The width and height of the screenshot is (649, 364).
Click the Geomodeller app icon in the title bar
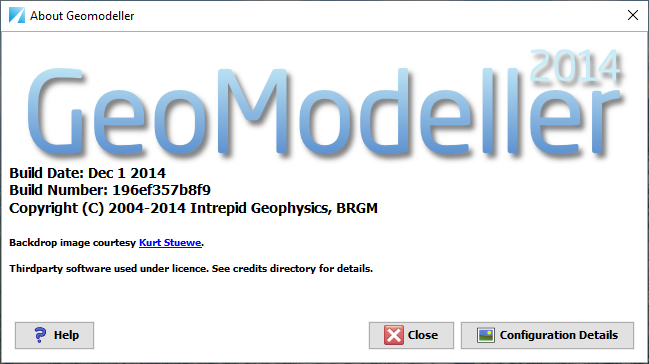pos(17,16)
